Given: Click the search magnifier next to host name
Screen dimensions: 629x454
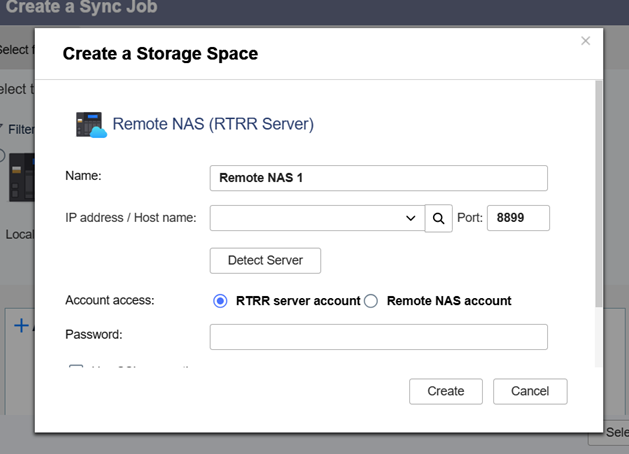Looking at the screenshot, I should (x=438, y=218).
